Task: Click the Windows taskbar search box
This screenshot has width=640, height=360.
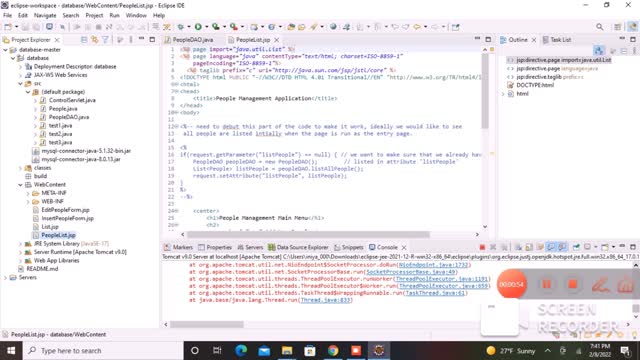Action: [103, 351]
